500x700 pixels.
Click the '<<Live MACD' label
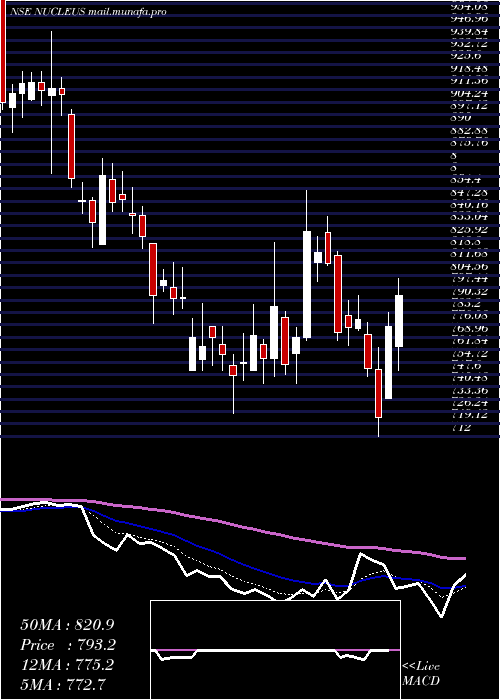coord(421,674)
